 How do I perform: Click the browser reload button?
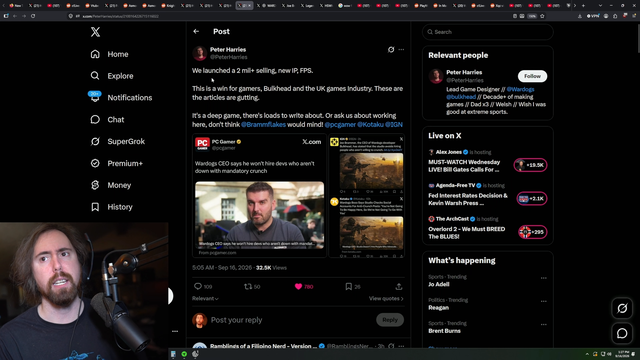tap(33, 16)
